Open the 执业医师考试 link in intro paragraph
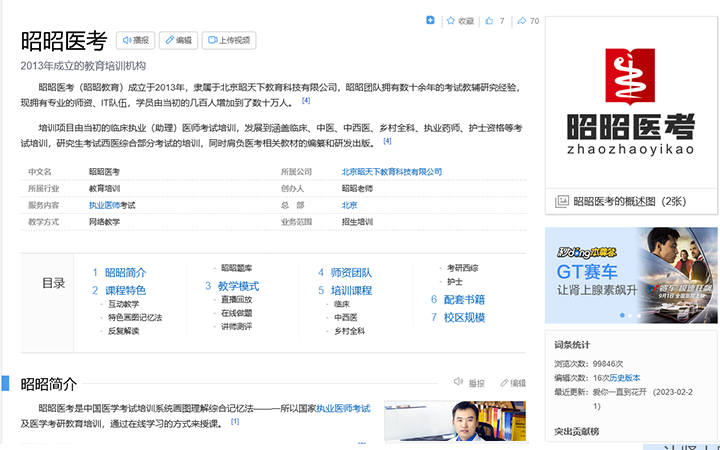 point(343,408)
